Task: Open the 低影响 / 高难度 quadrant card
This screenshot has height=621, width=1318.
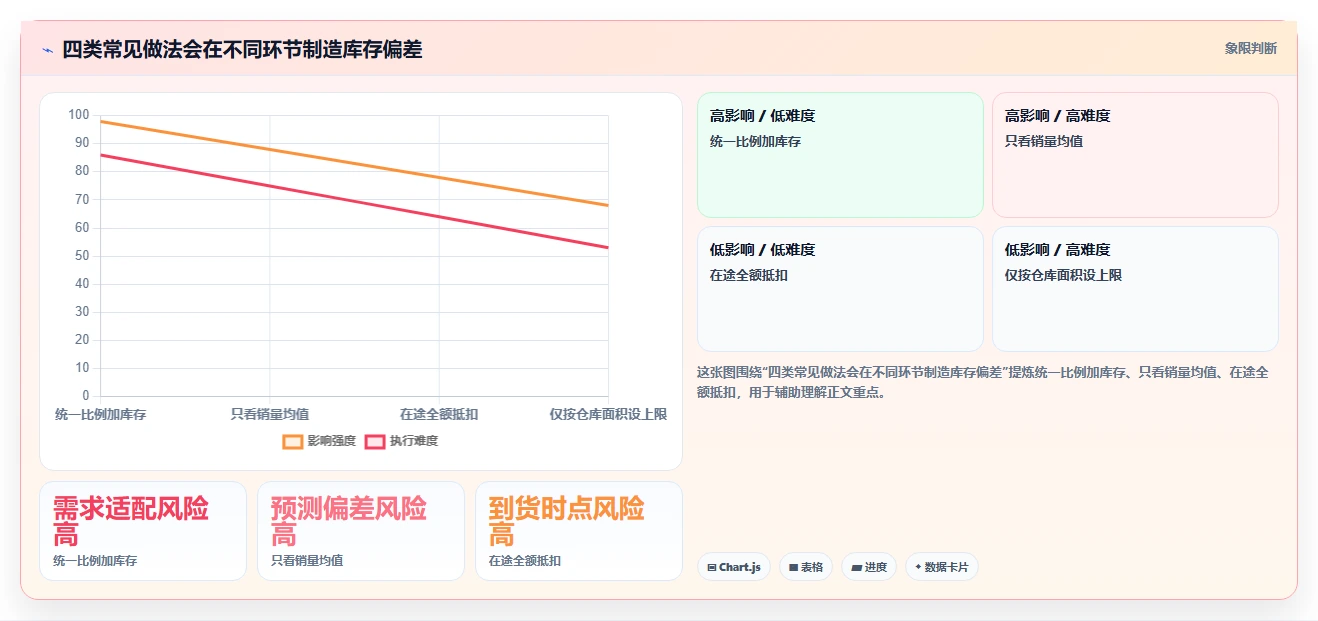Action: click(x=1135, y=289)
